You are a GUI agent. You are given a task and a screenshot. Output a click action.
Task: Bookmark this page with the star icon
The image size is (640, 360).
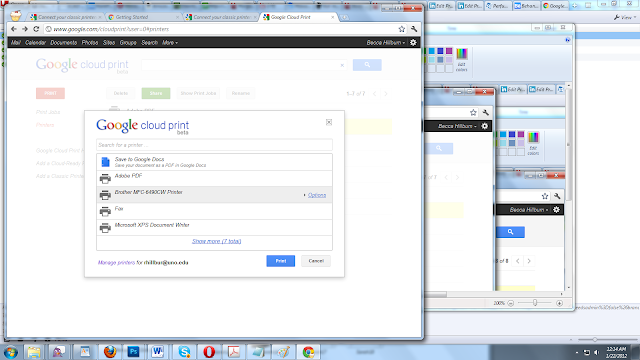click(402, 29)
